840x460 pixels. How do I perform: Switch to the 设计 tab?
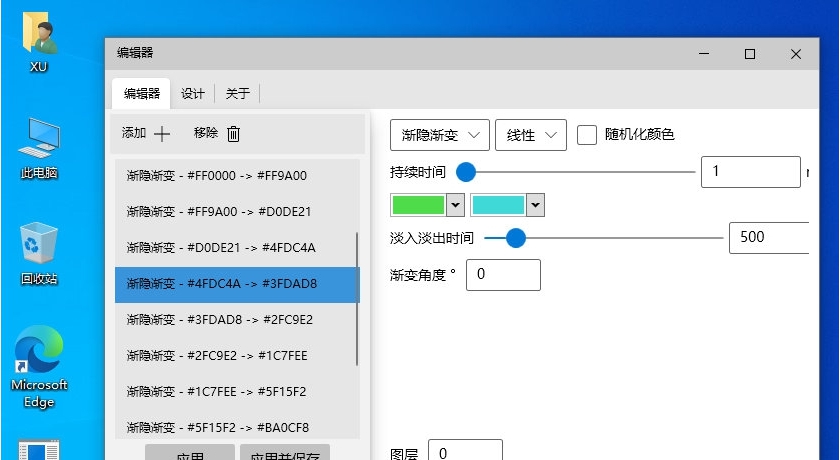tap(192, 94)
